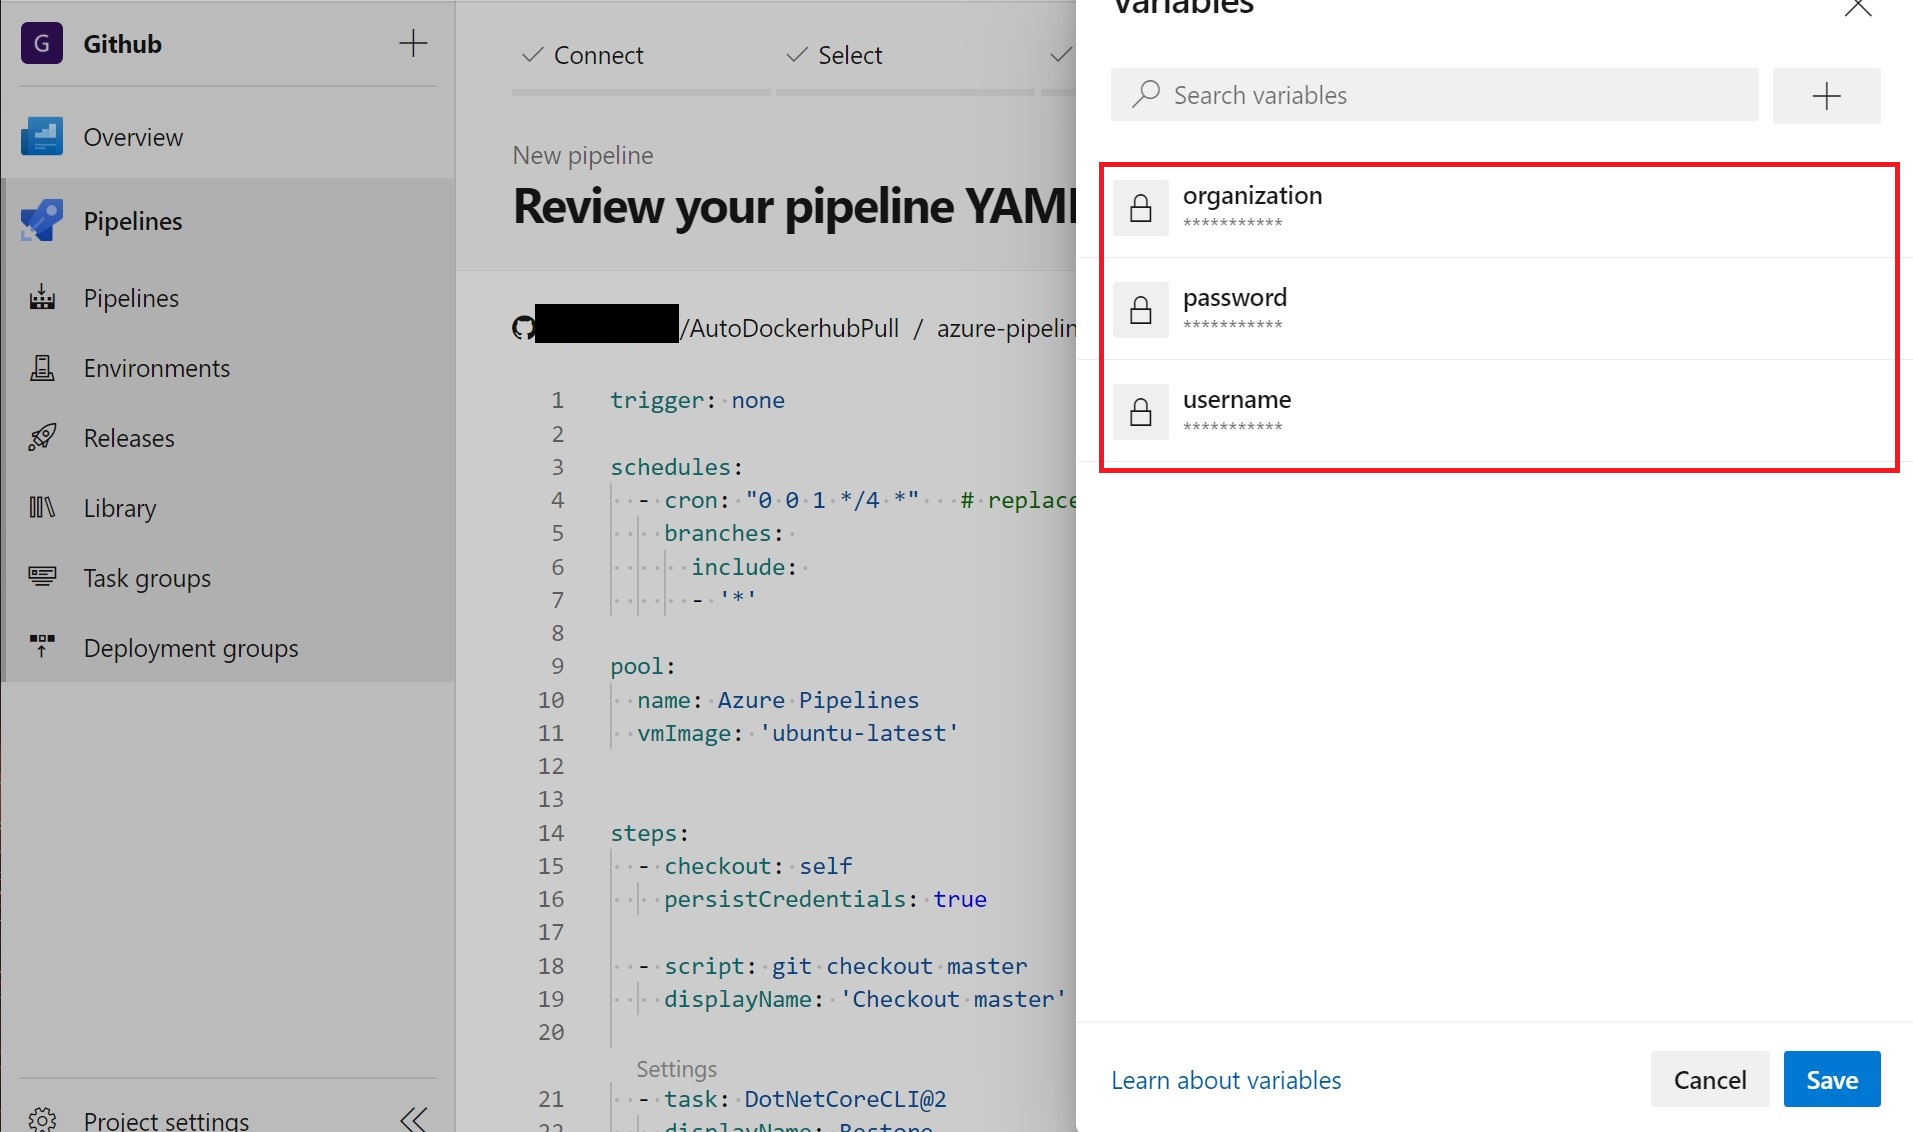Click the 'pool:' line in YAML
Screen dimensions: 1913x1132
pyautogui.click(x=643, y=666)
